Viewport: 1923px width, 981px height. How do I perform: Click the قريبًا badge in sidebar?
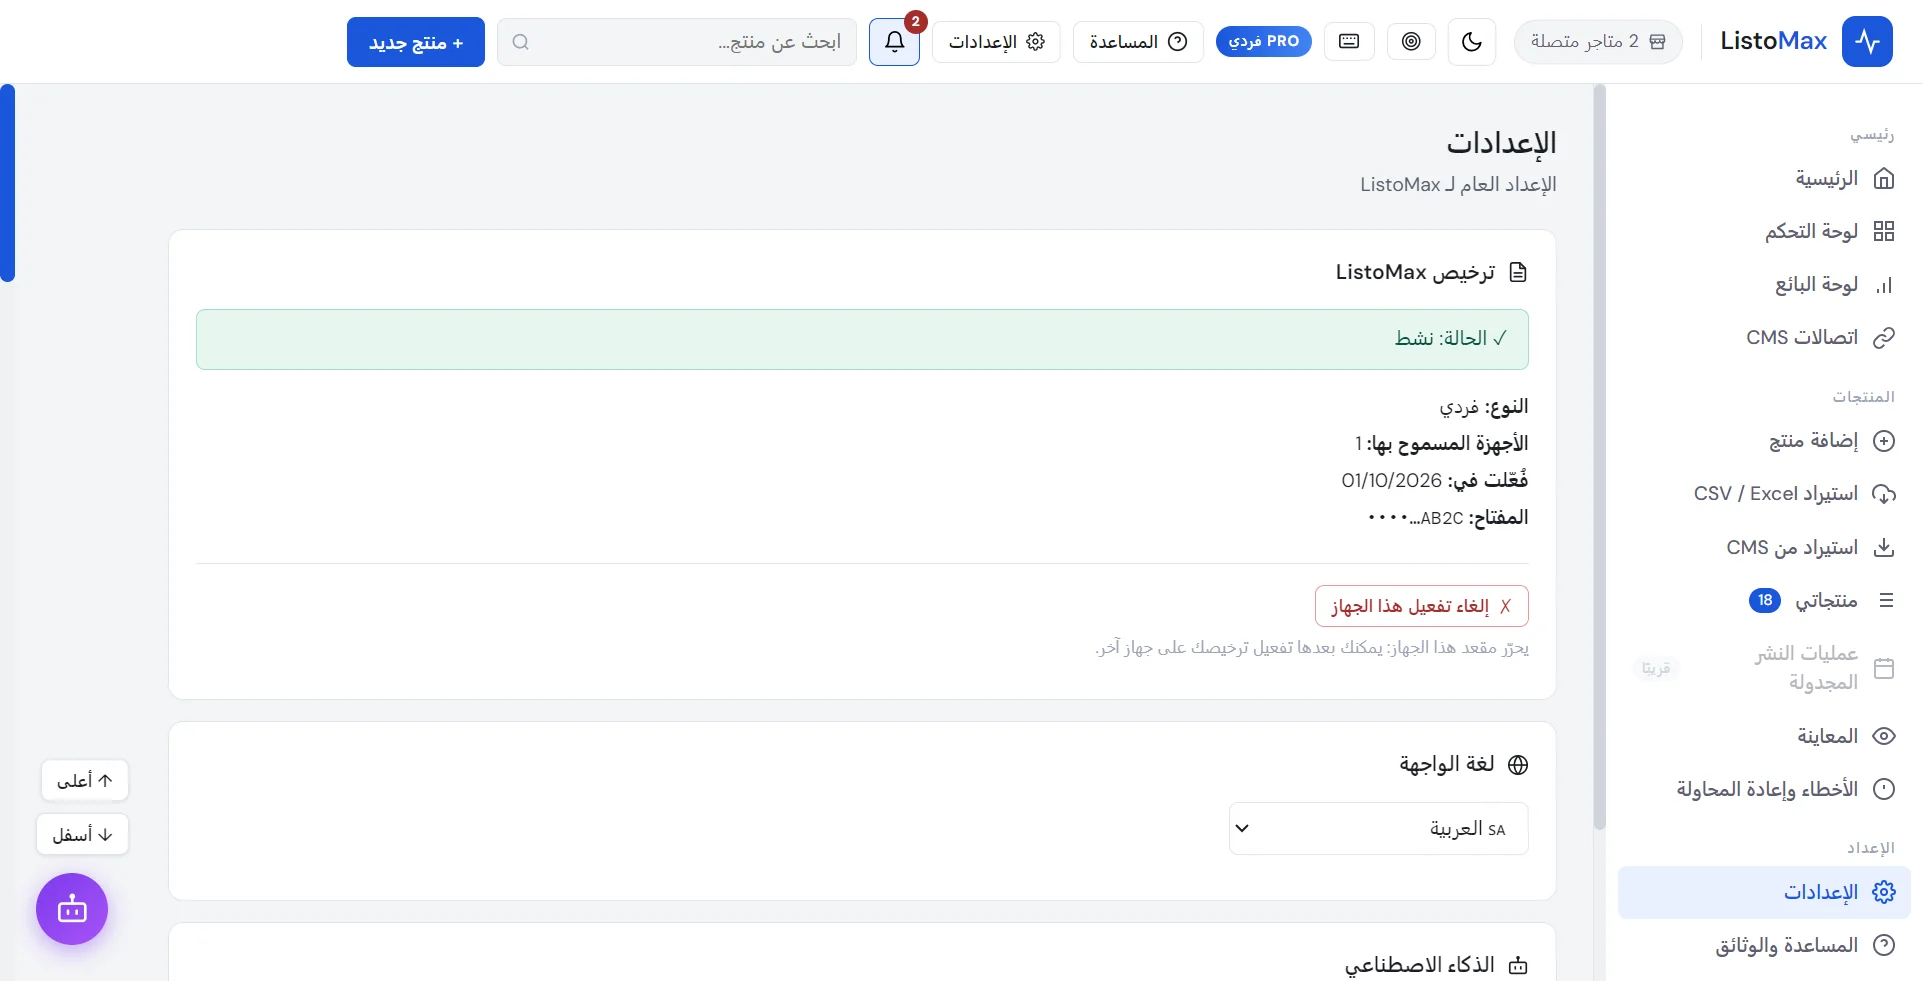point(1656,668)
